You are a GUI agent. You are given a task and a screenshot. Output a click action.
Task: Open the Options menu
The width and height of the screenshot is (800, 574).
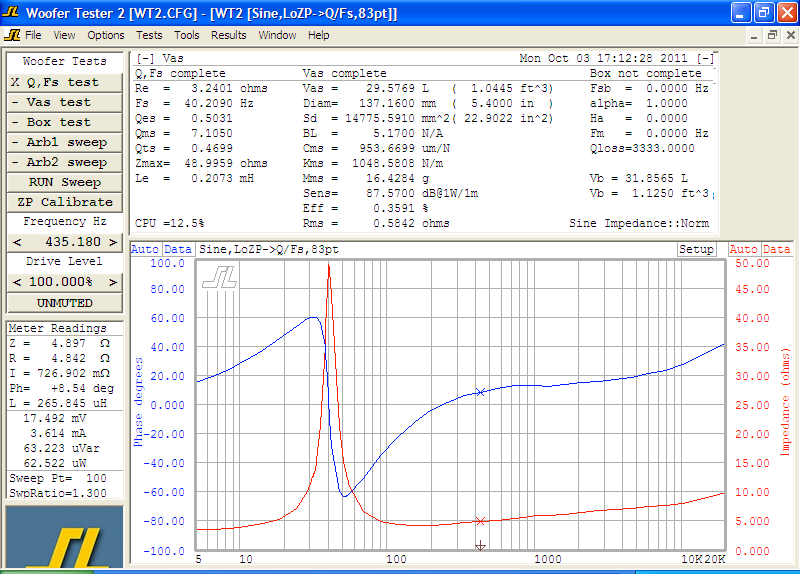tap(106, 35)
